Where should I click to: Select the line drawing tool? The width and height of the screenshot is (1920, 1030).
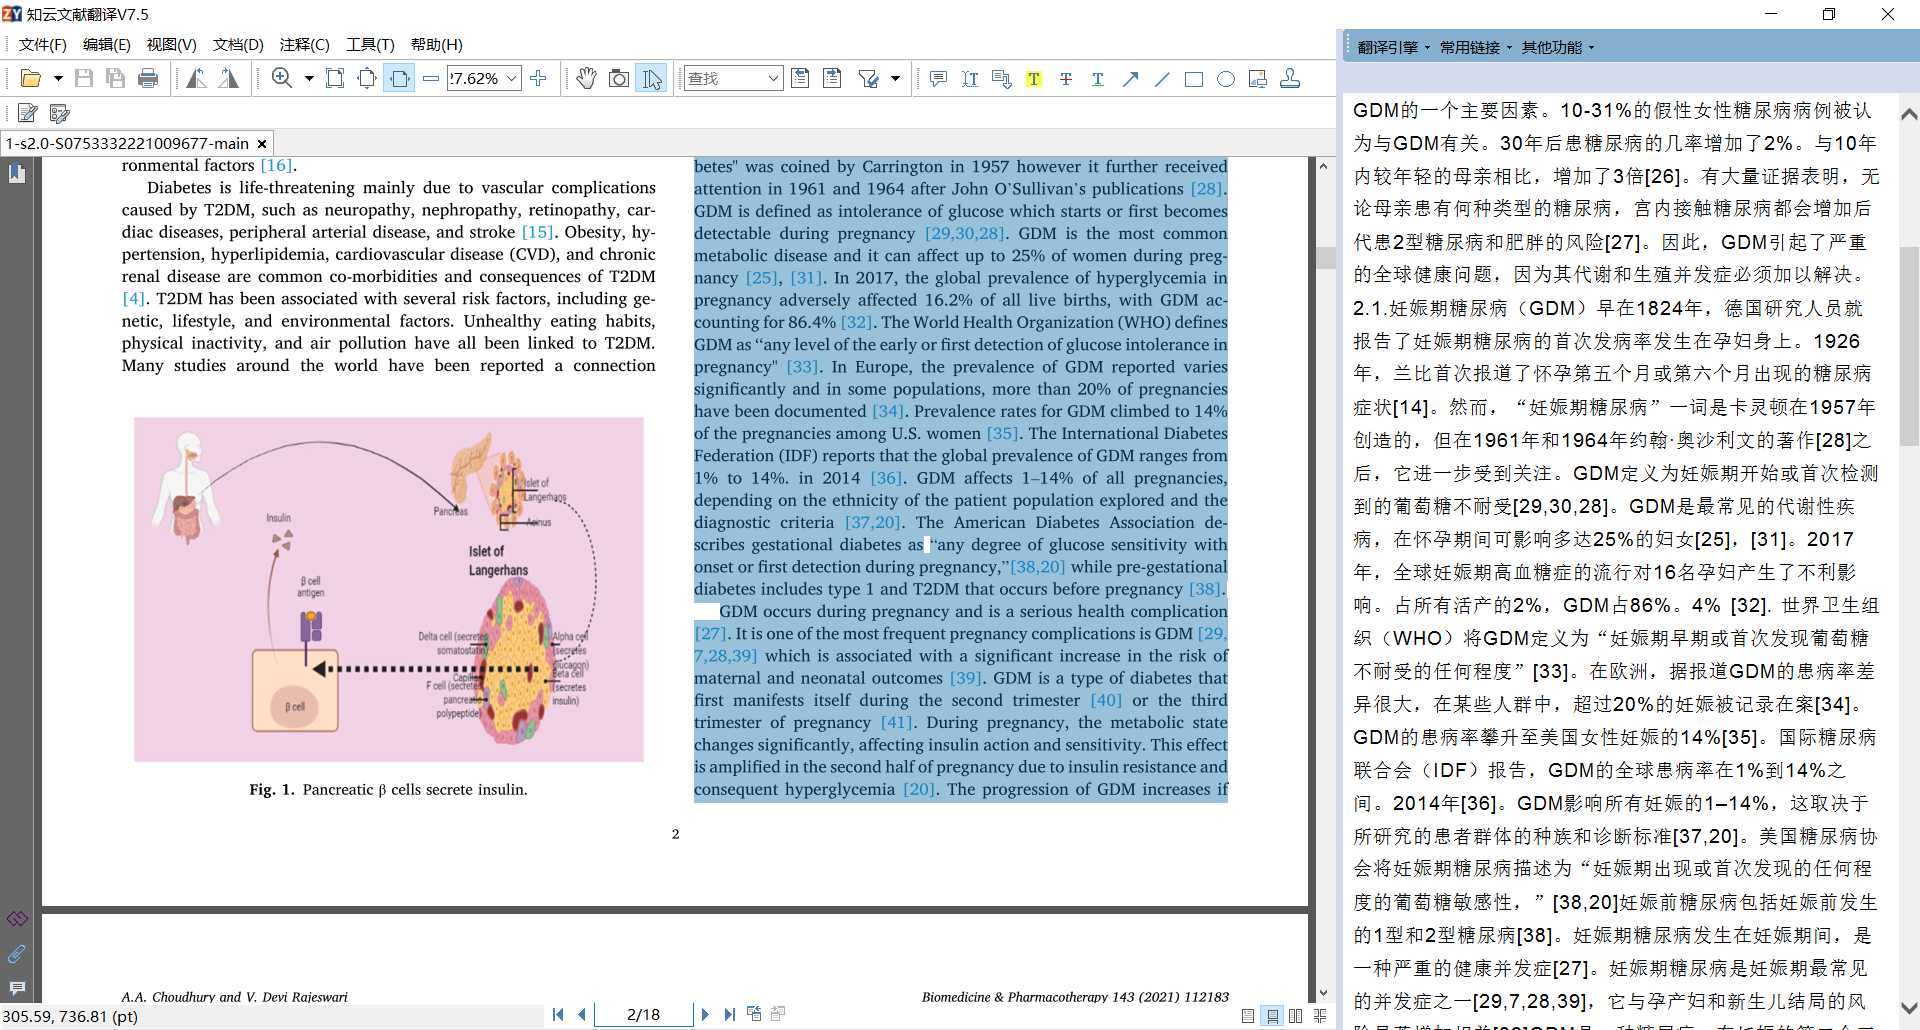point(1162,79)
